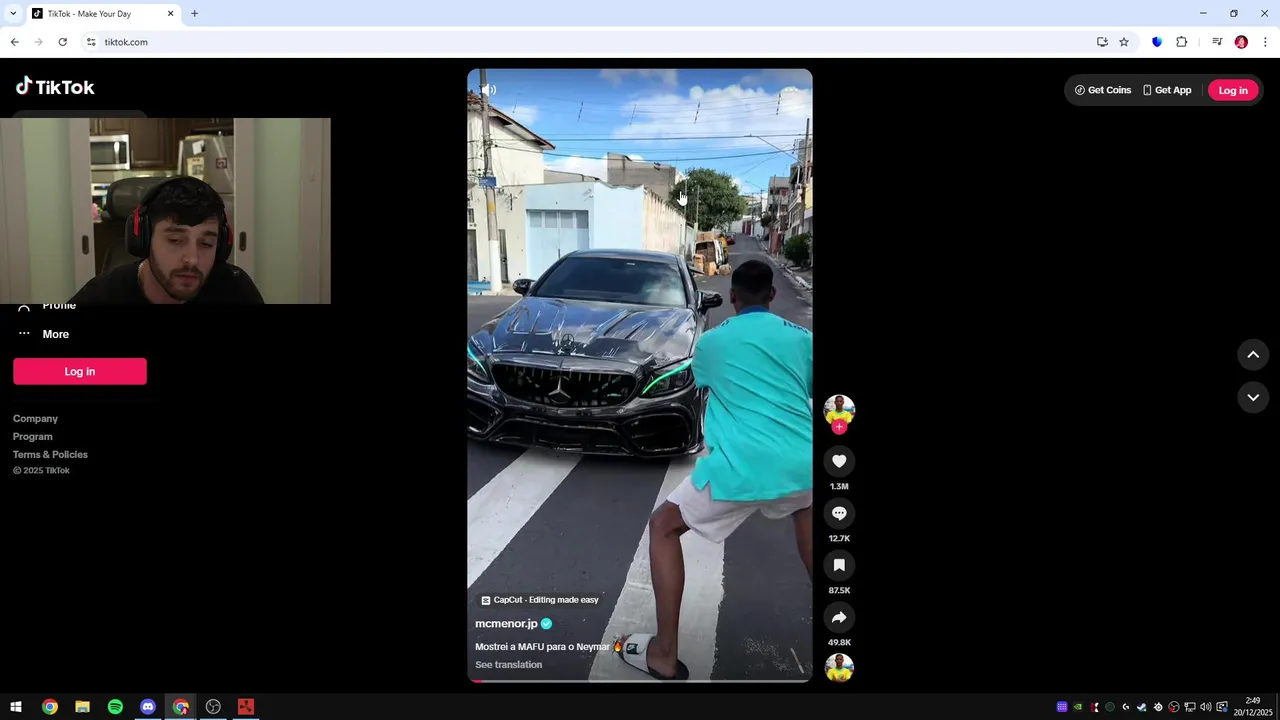Image resolution: width=1280 pixels, height=720 pixels.
Task: Click the Get App button
Action: (1167, 90)
